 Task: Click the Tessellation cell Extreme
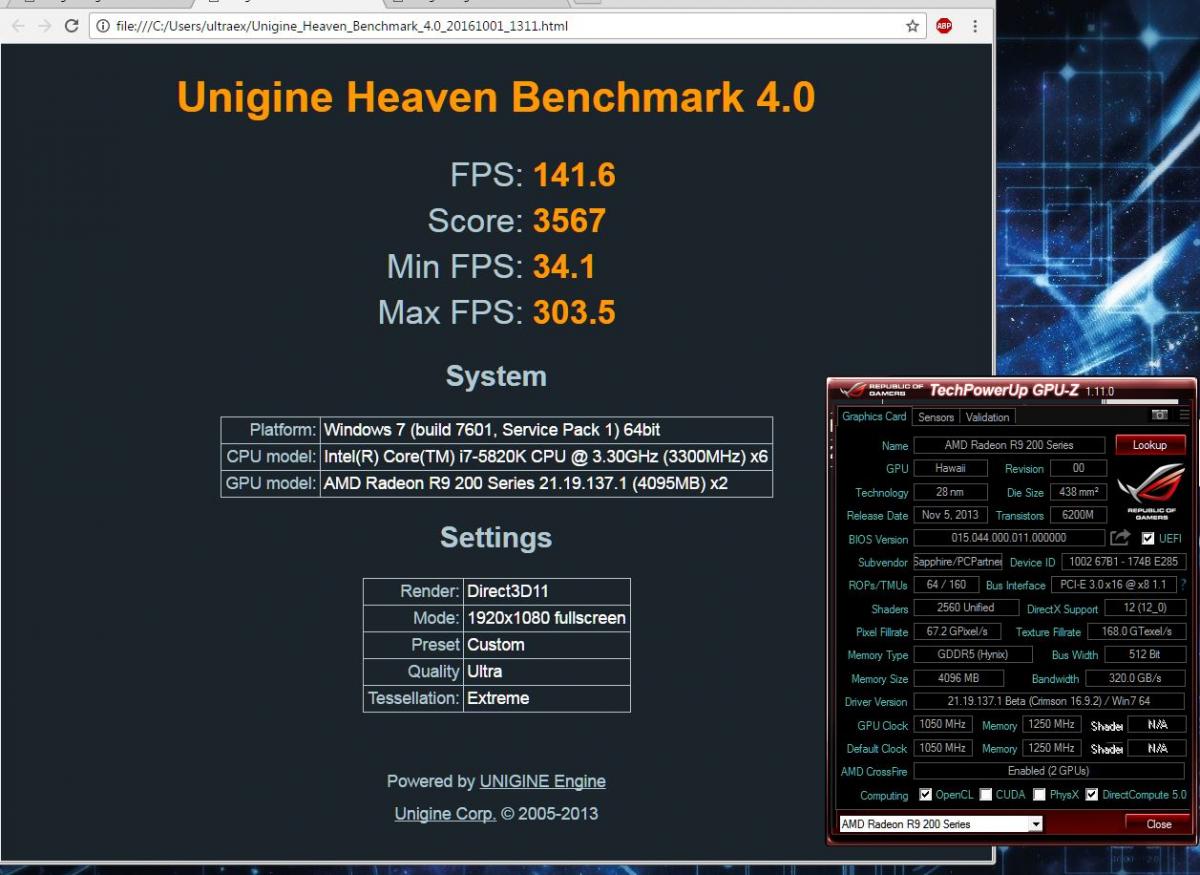(x=547, y=698)
